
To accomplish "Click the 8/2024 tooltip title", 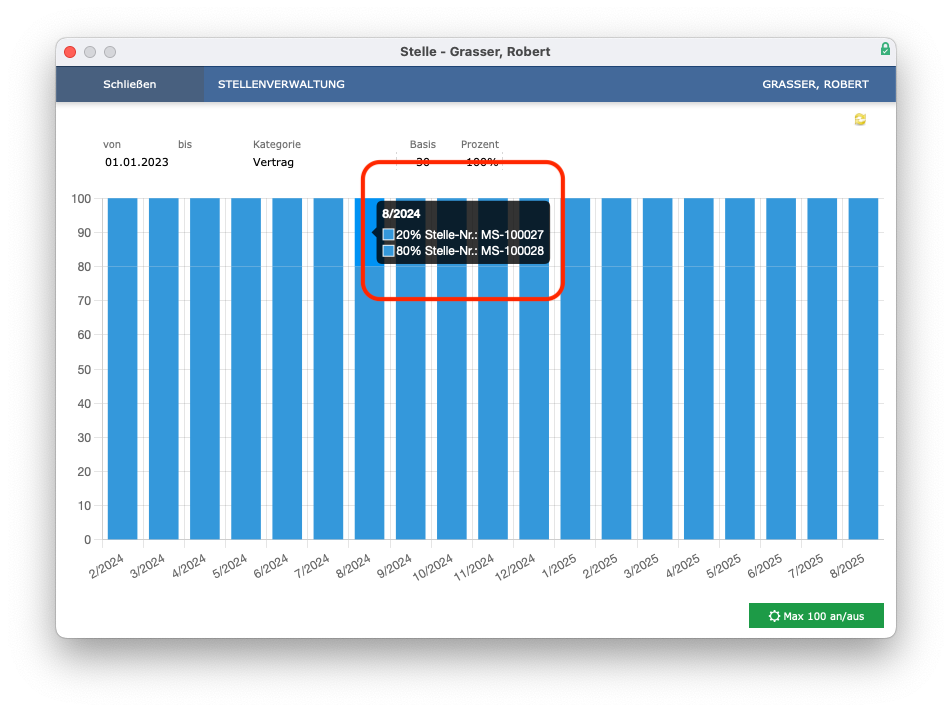I will (x=401, y=214).
